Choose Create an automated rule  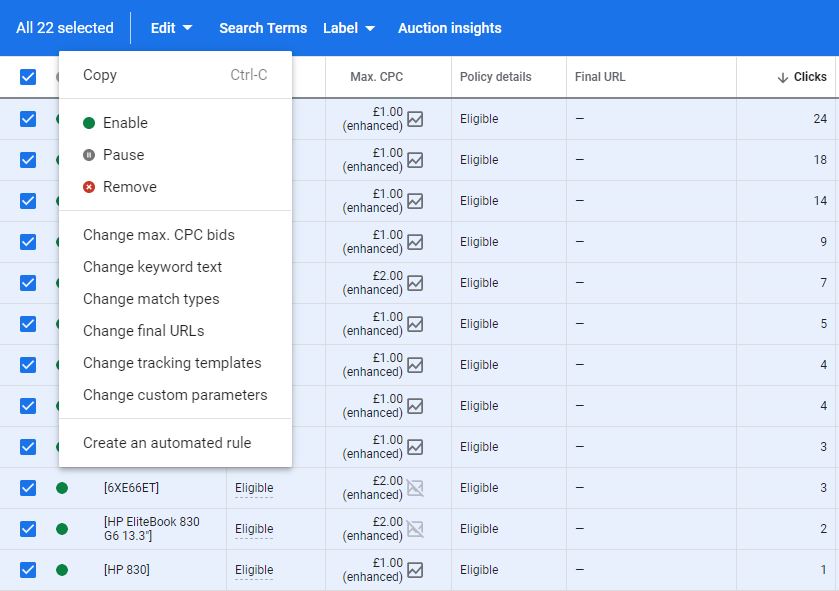(167, 443)
